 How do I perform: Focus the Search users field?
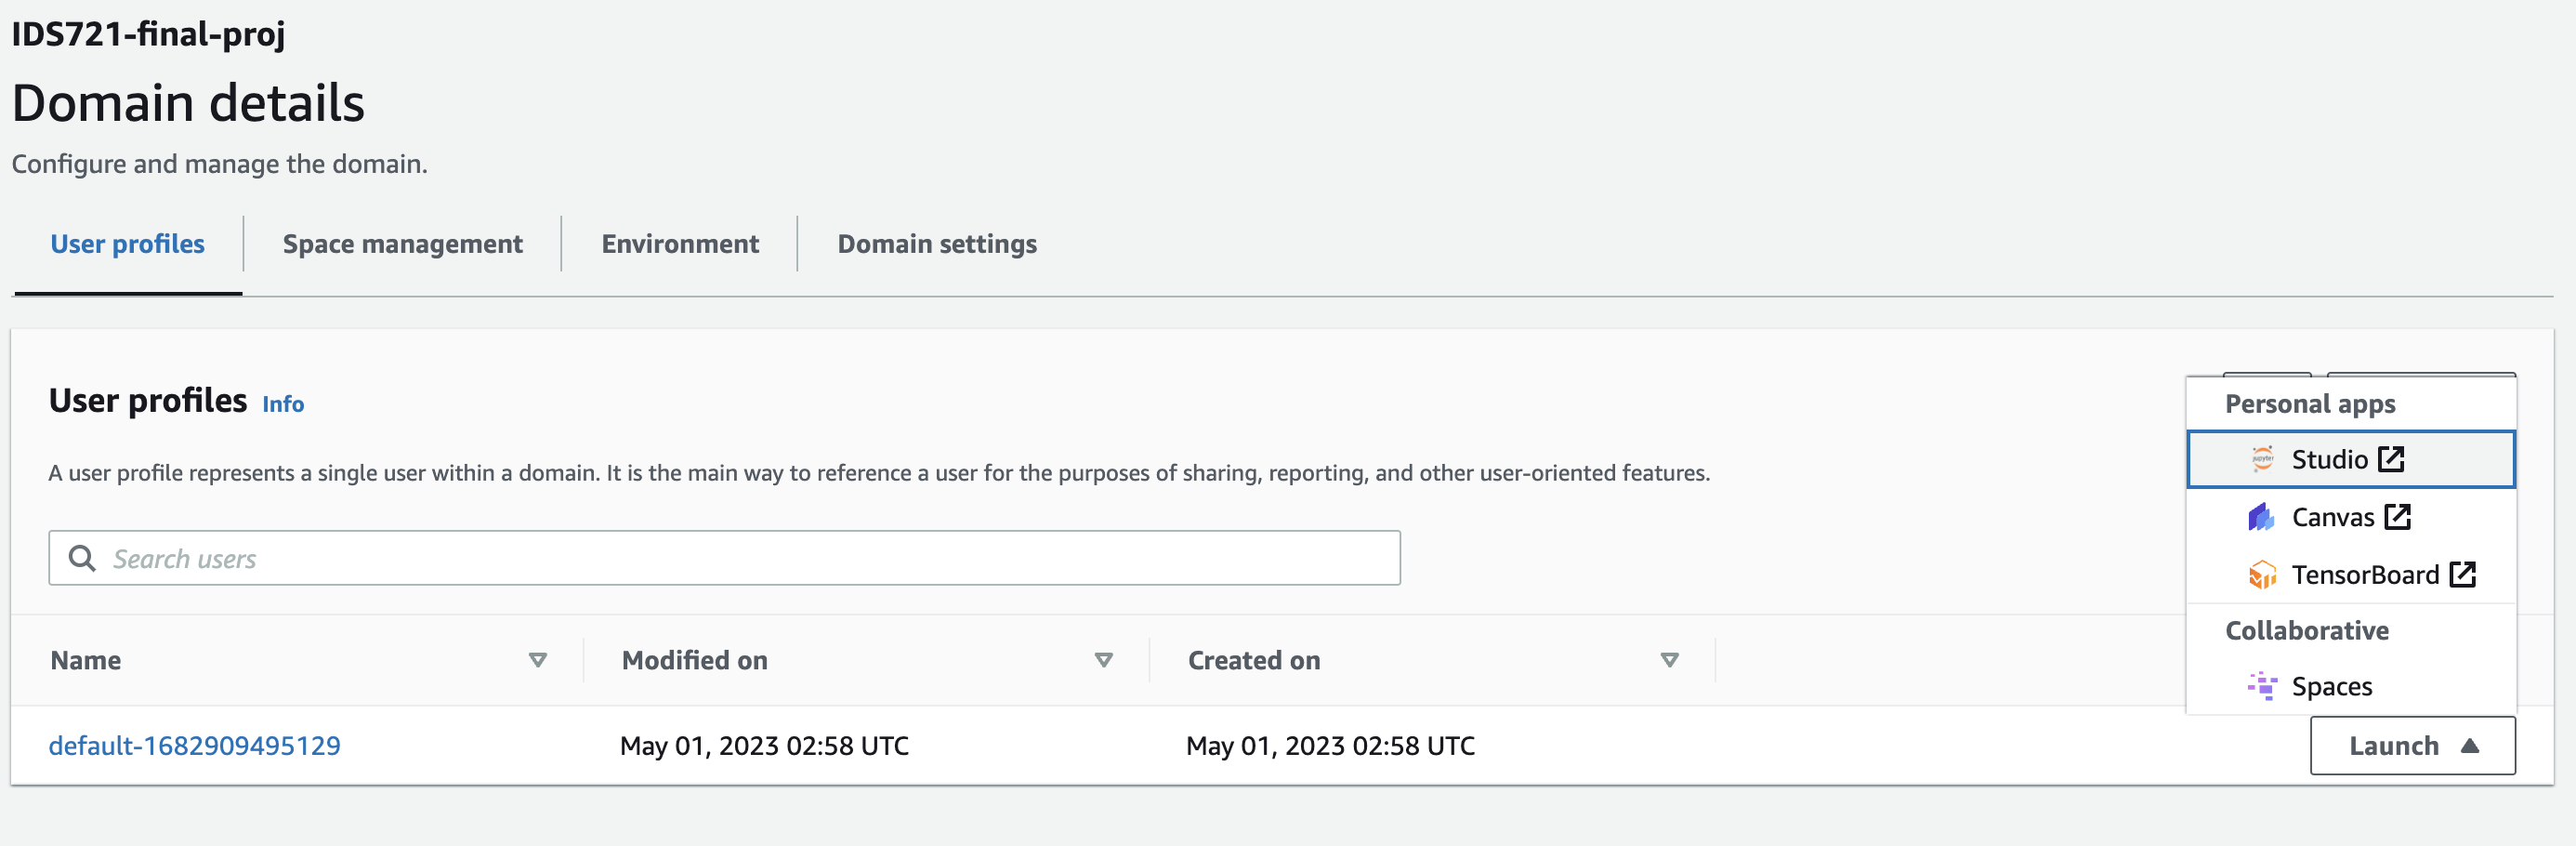[740, 558]
